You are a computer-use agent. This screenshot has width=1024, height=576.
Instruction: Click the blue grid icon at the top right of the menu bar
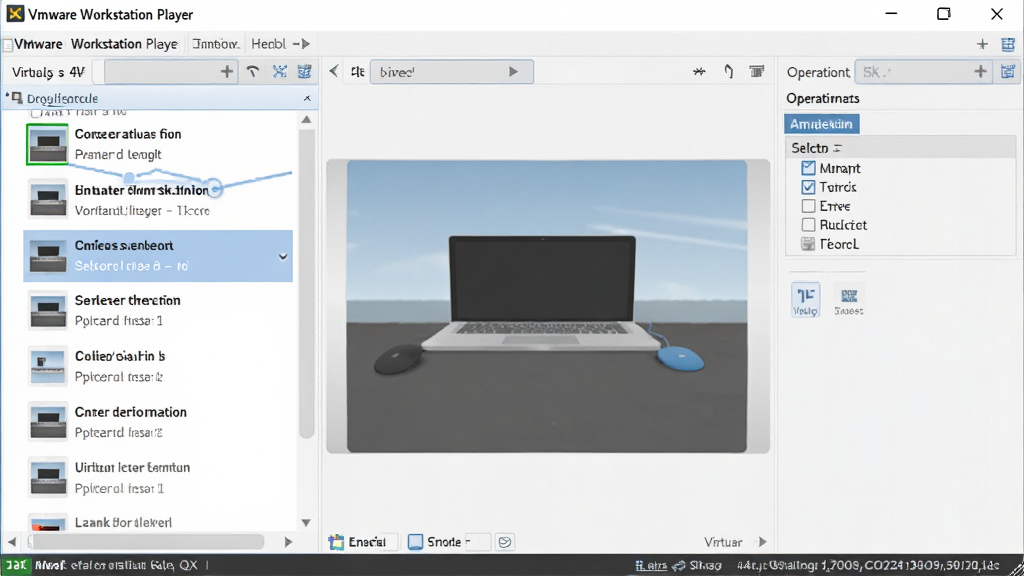(x=1008, y=44)
